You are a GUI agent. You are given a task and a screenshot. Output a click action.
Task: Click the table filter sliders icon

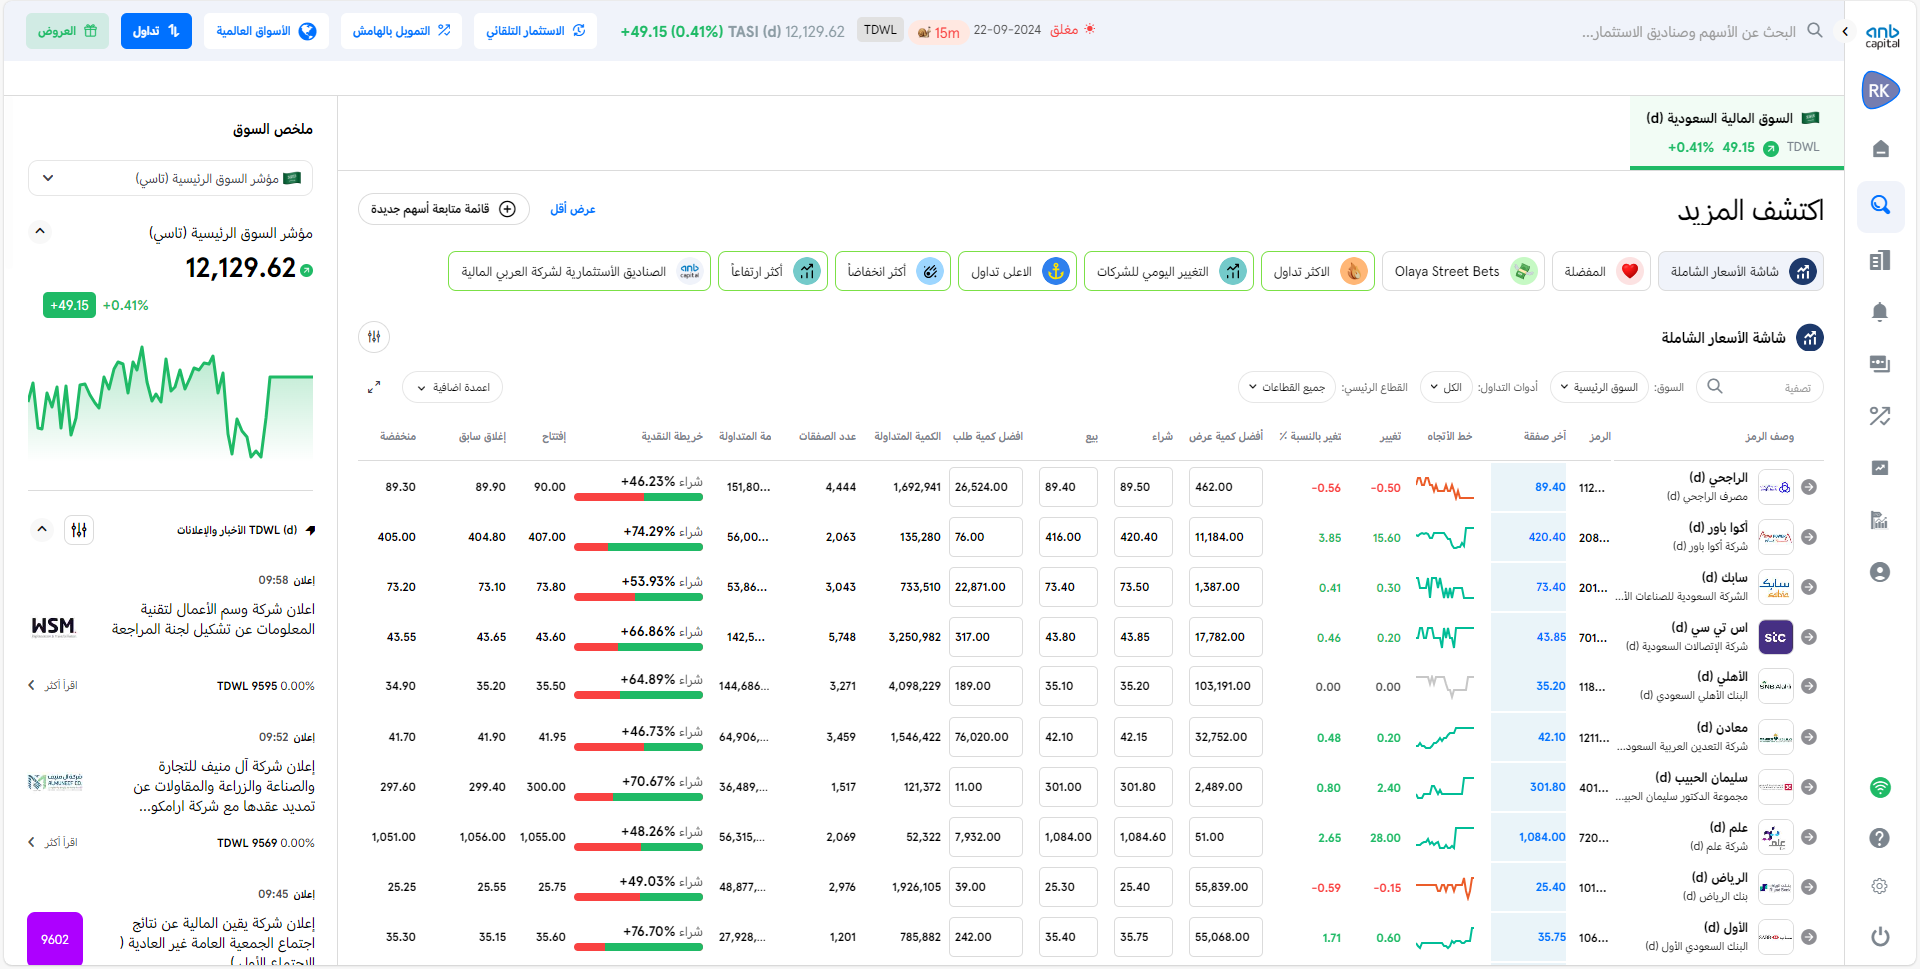pos(374,337)
